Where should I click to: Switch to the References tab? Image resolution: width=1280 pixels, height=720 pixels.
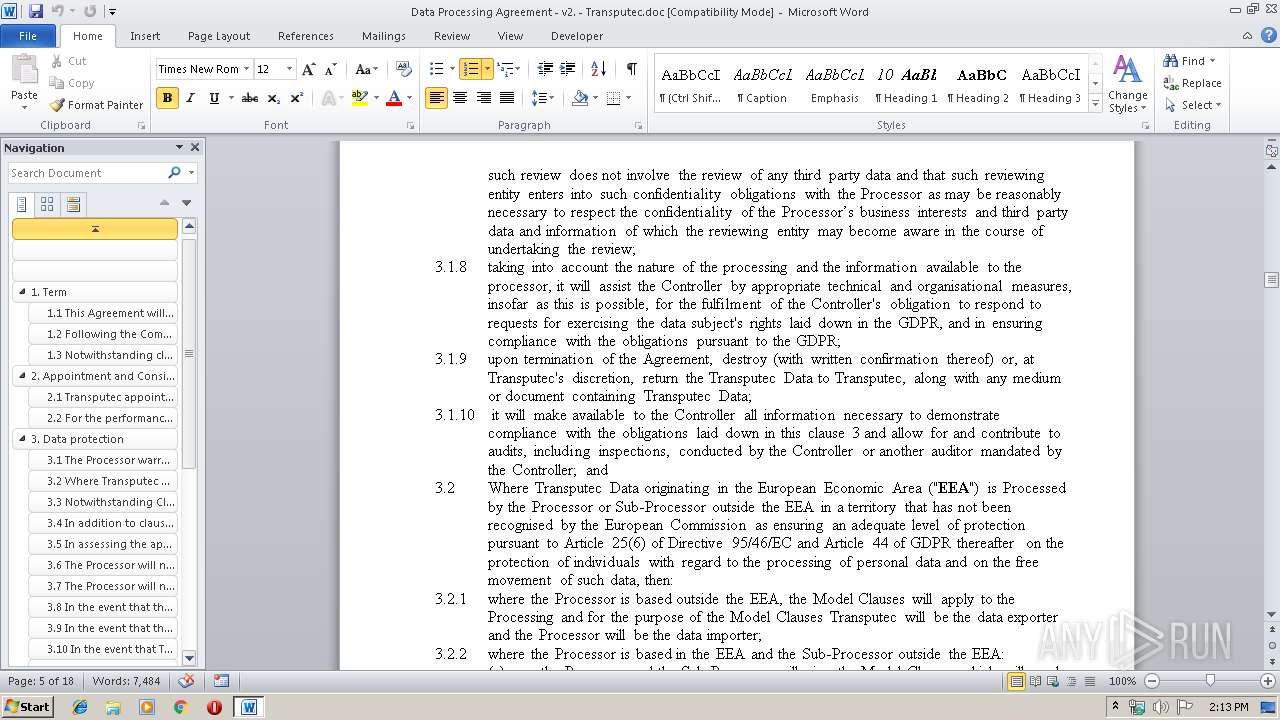306,36
